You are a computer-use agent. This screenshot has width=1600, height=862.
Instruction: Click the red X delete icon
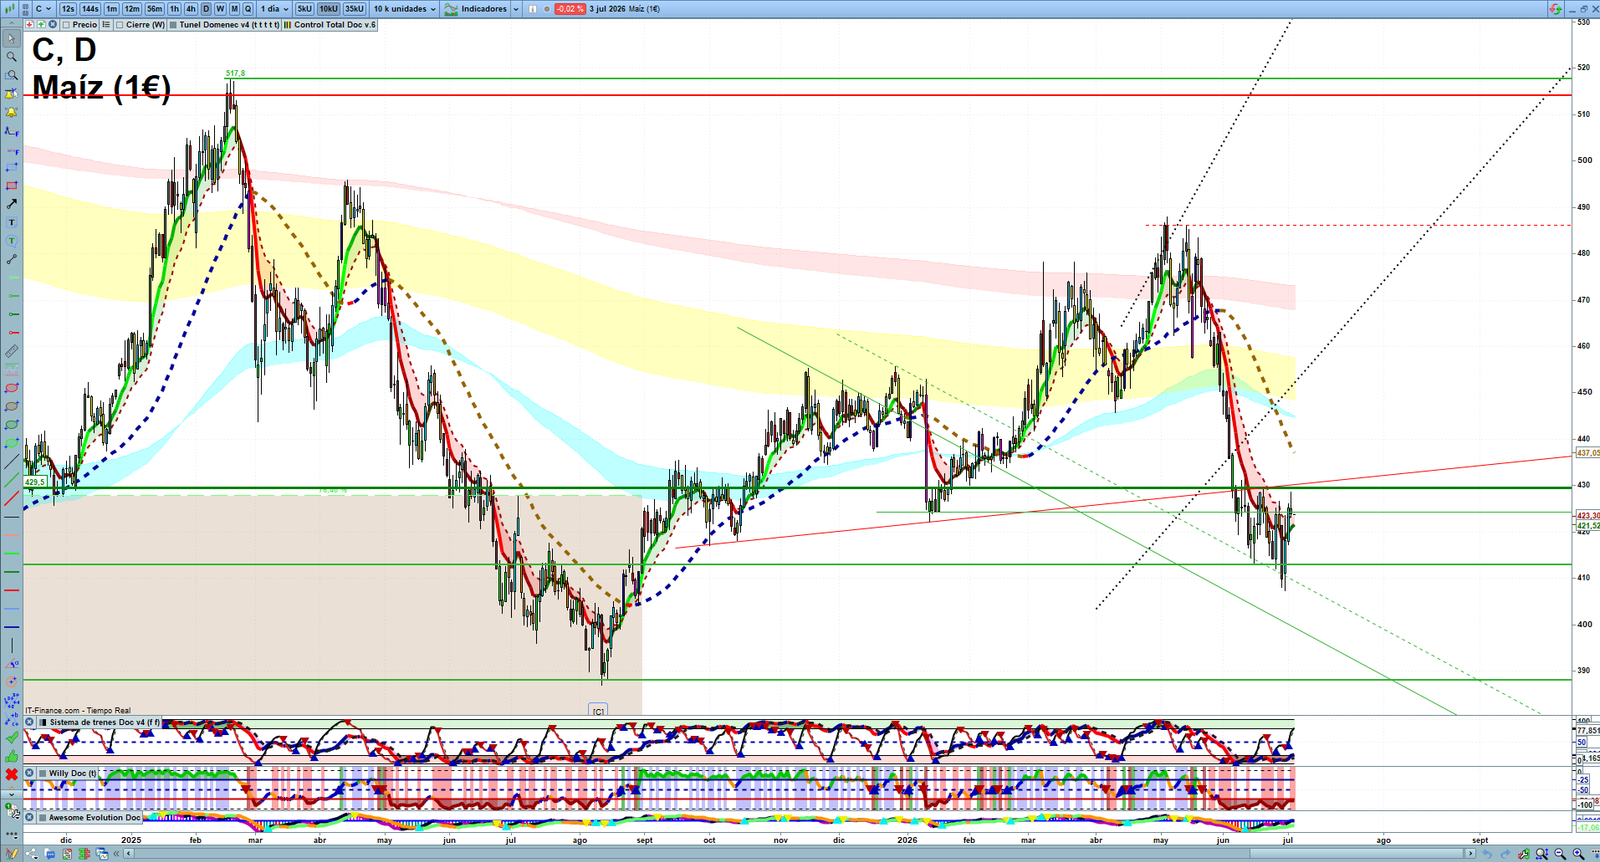(x=12, y=774)
